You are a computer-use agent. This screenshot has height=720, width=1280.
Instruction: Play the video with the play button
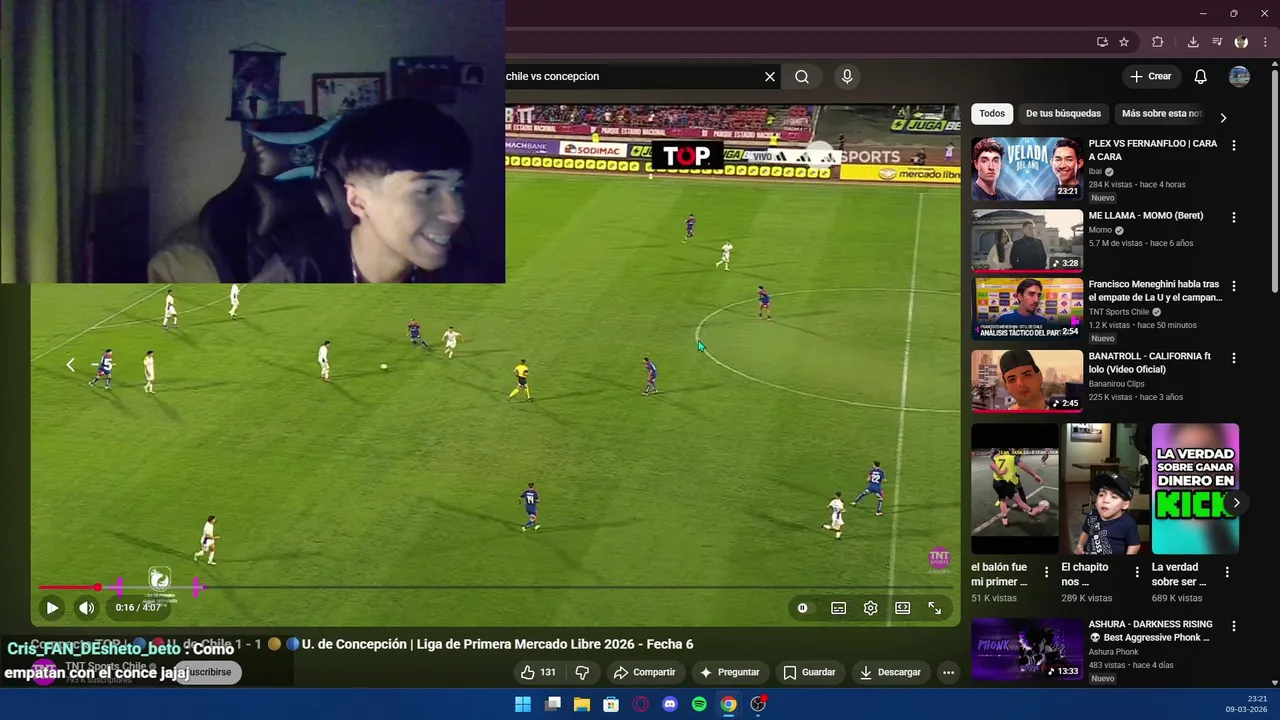click(x=52, y=607)
